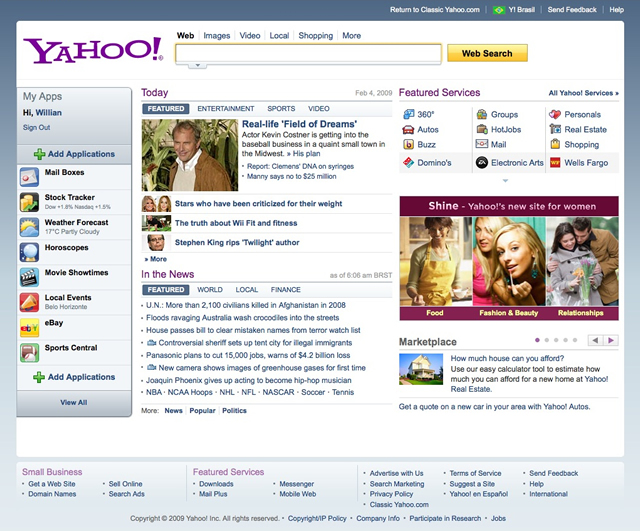
Task: Open the Stock Tracker app icon
Action: (x=29, y=202)
